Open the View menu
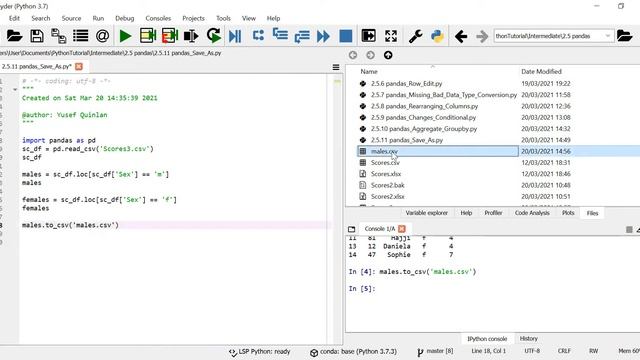This screenshot has width=640, height=360. click(x=249, y=18)
